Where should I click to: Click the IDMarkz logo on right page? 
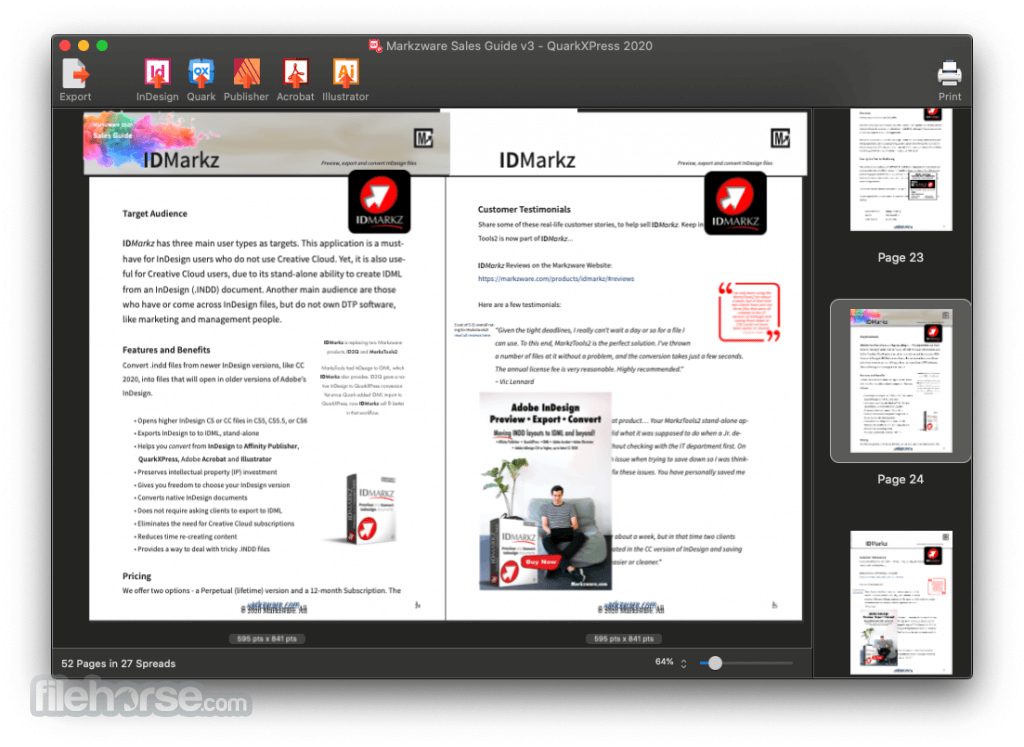click(735, 202)
